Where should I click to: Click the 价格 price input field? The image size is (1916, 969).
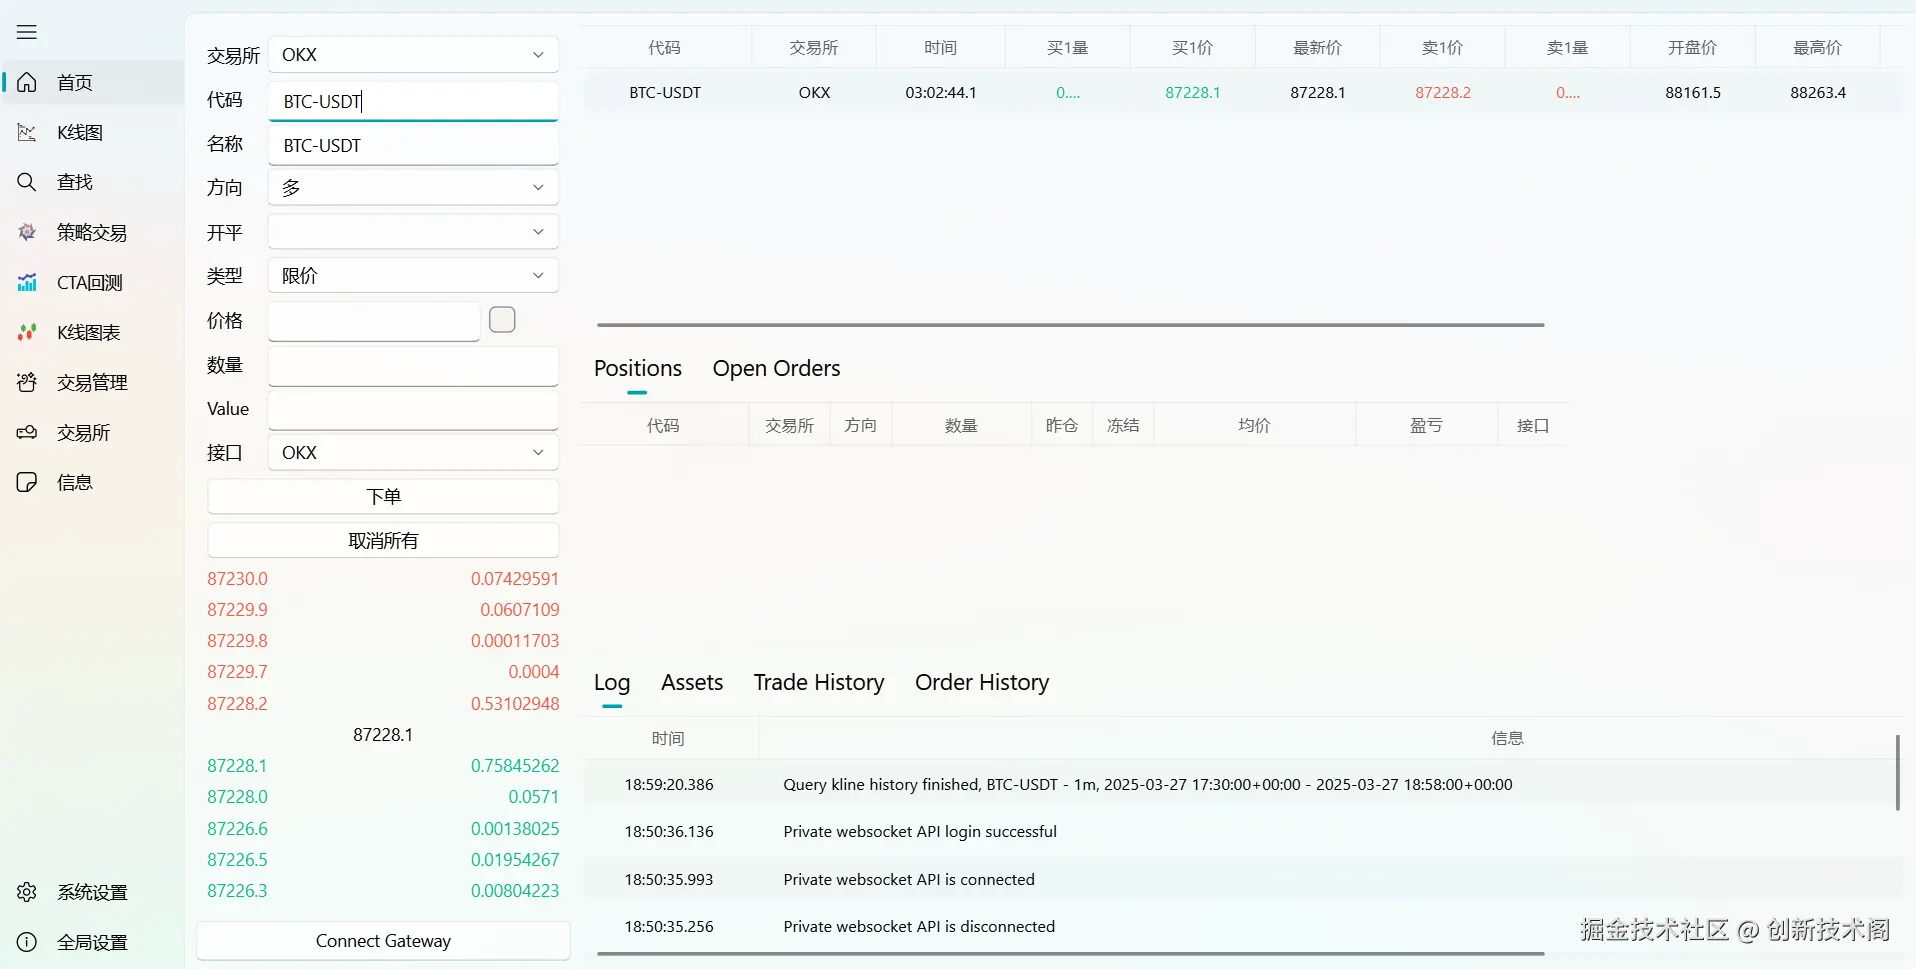point(374,321)
